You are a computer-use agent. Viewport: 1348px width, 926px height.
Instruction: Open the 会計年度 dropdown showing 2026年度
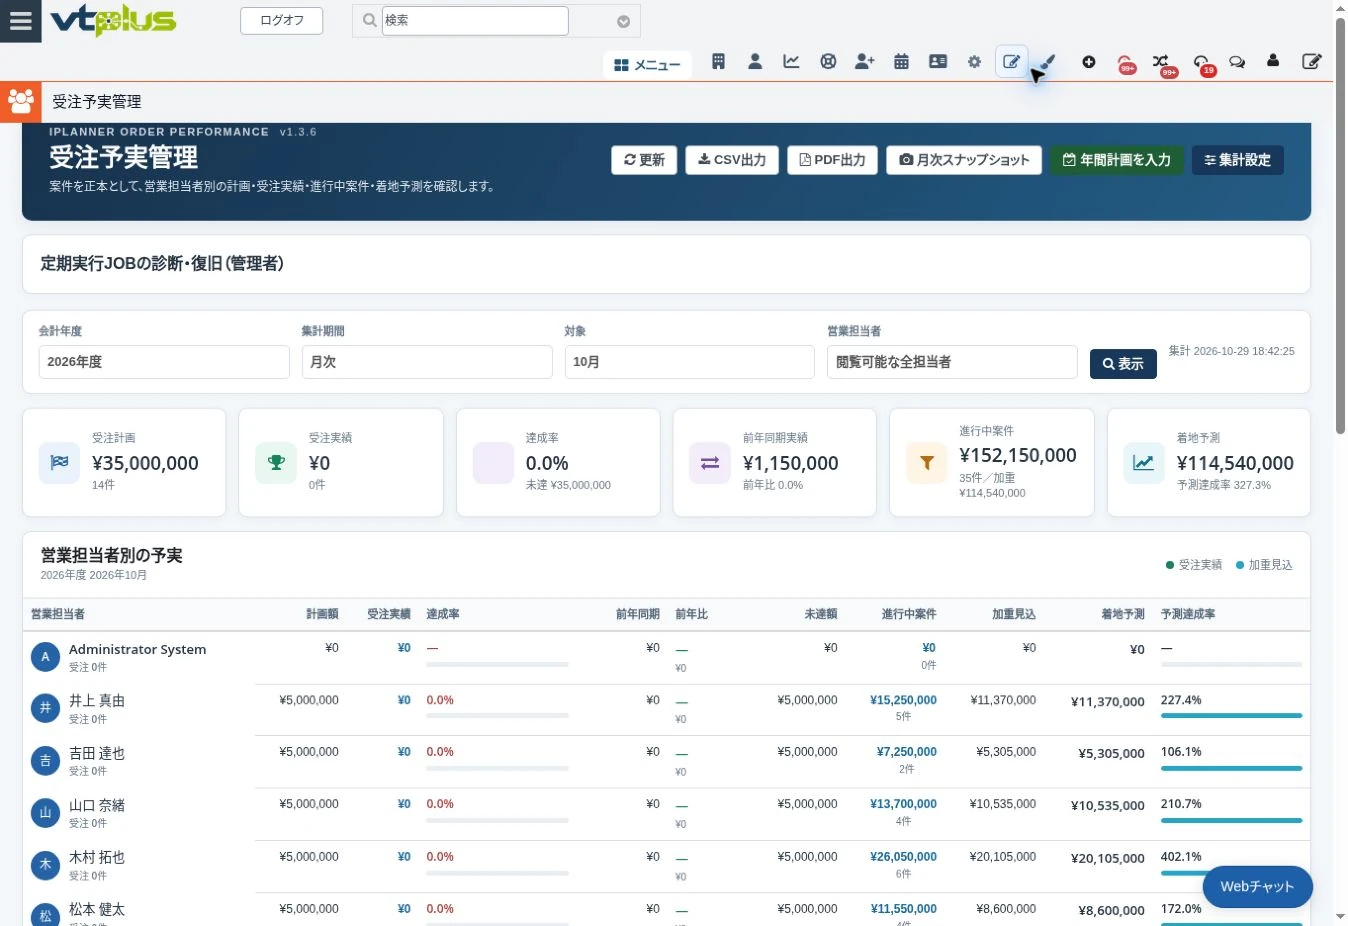[164, 362]
